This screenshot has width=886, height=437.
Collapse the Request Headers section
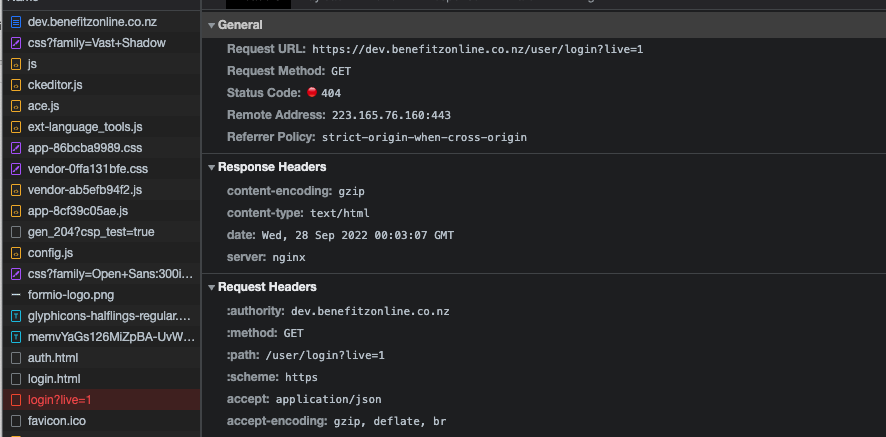pyautogui.click(x=211, y=287)
